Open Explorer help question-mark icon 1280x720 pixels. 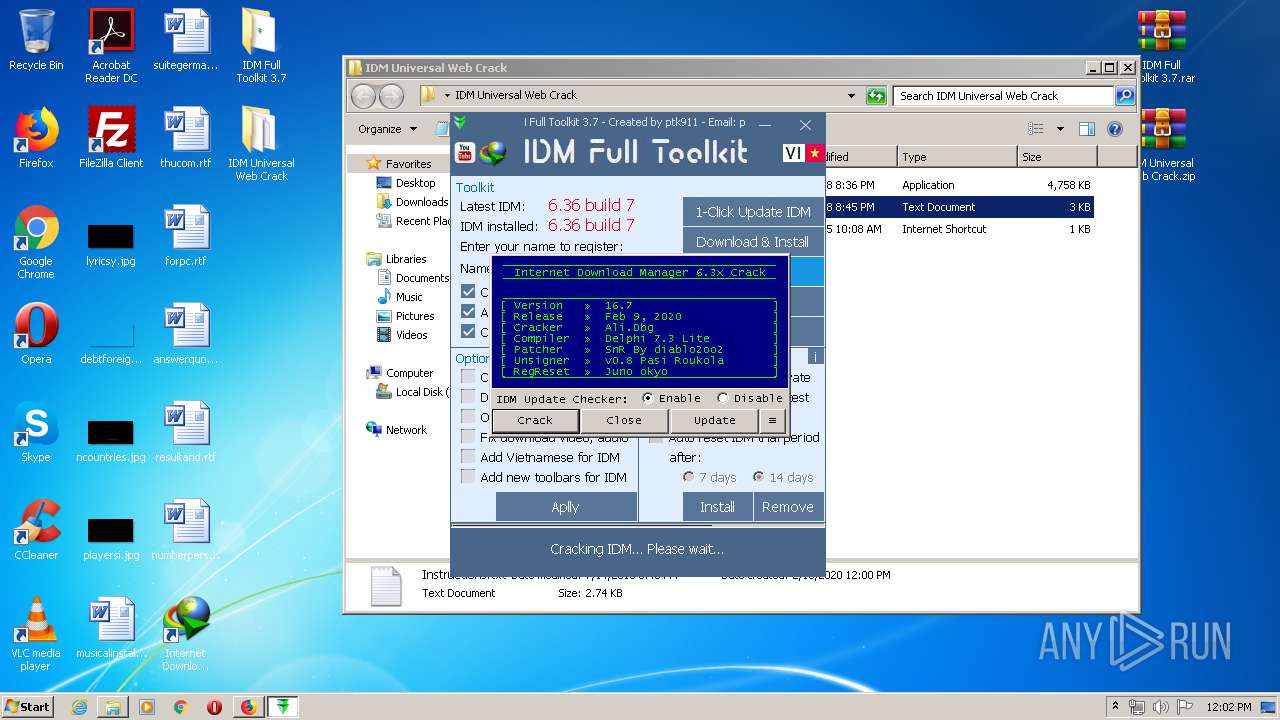click(1115, 129)
